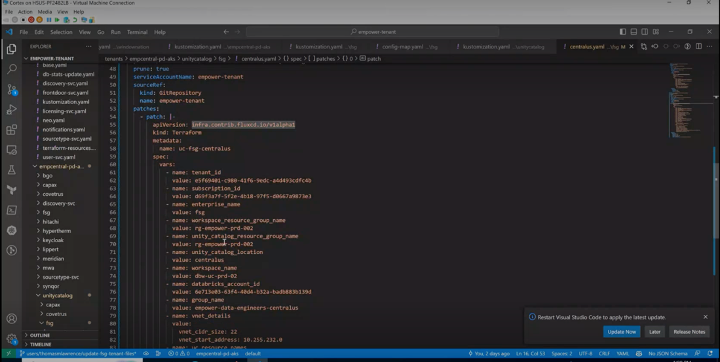Open the Search view in the activity bar
The height and width of the screenshot is (362, 720).
12,69
